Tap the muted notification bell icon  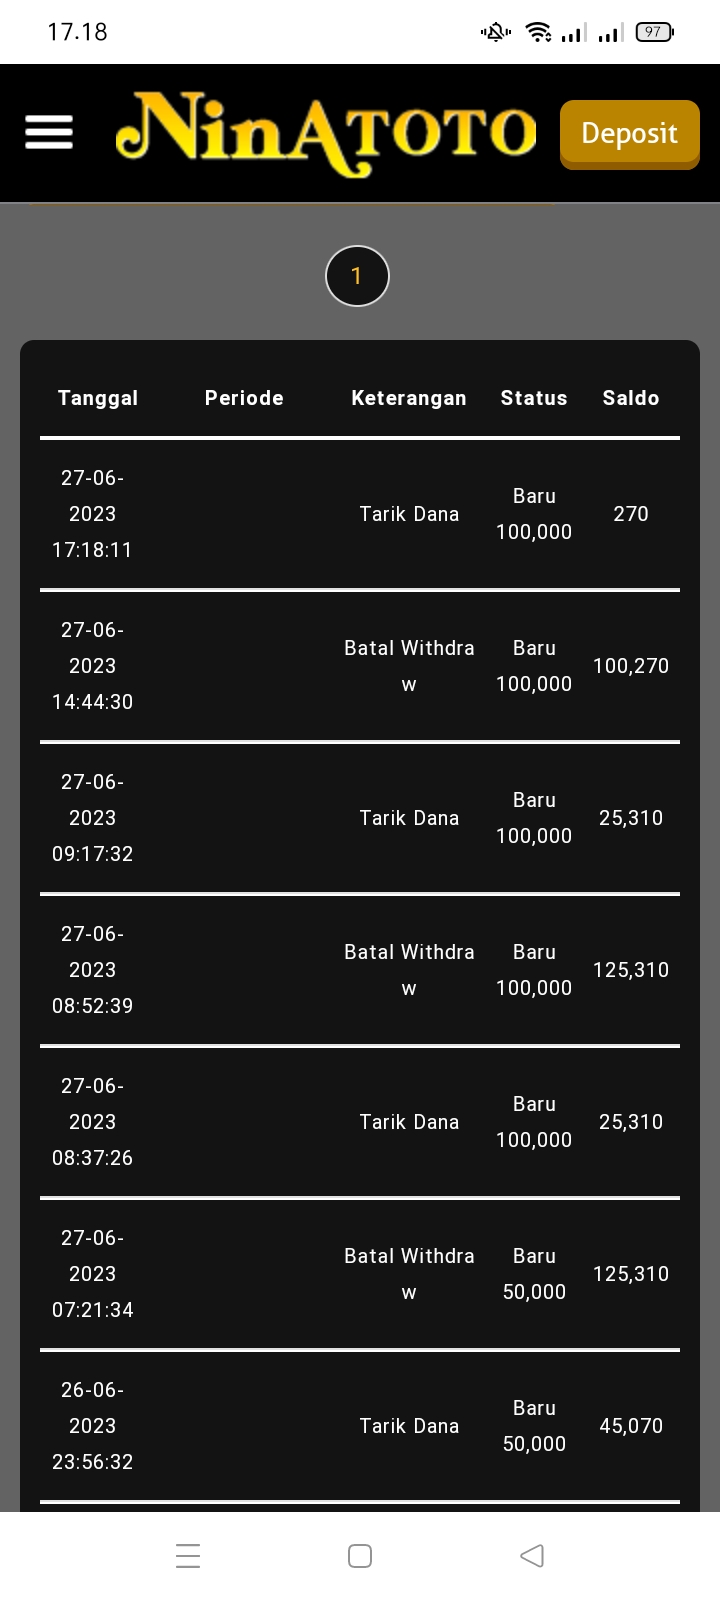(496, 32)
